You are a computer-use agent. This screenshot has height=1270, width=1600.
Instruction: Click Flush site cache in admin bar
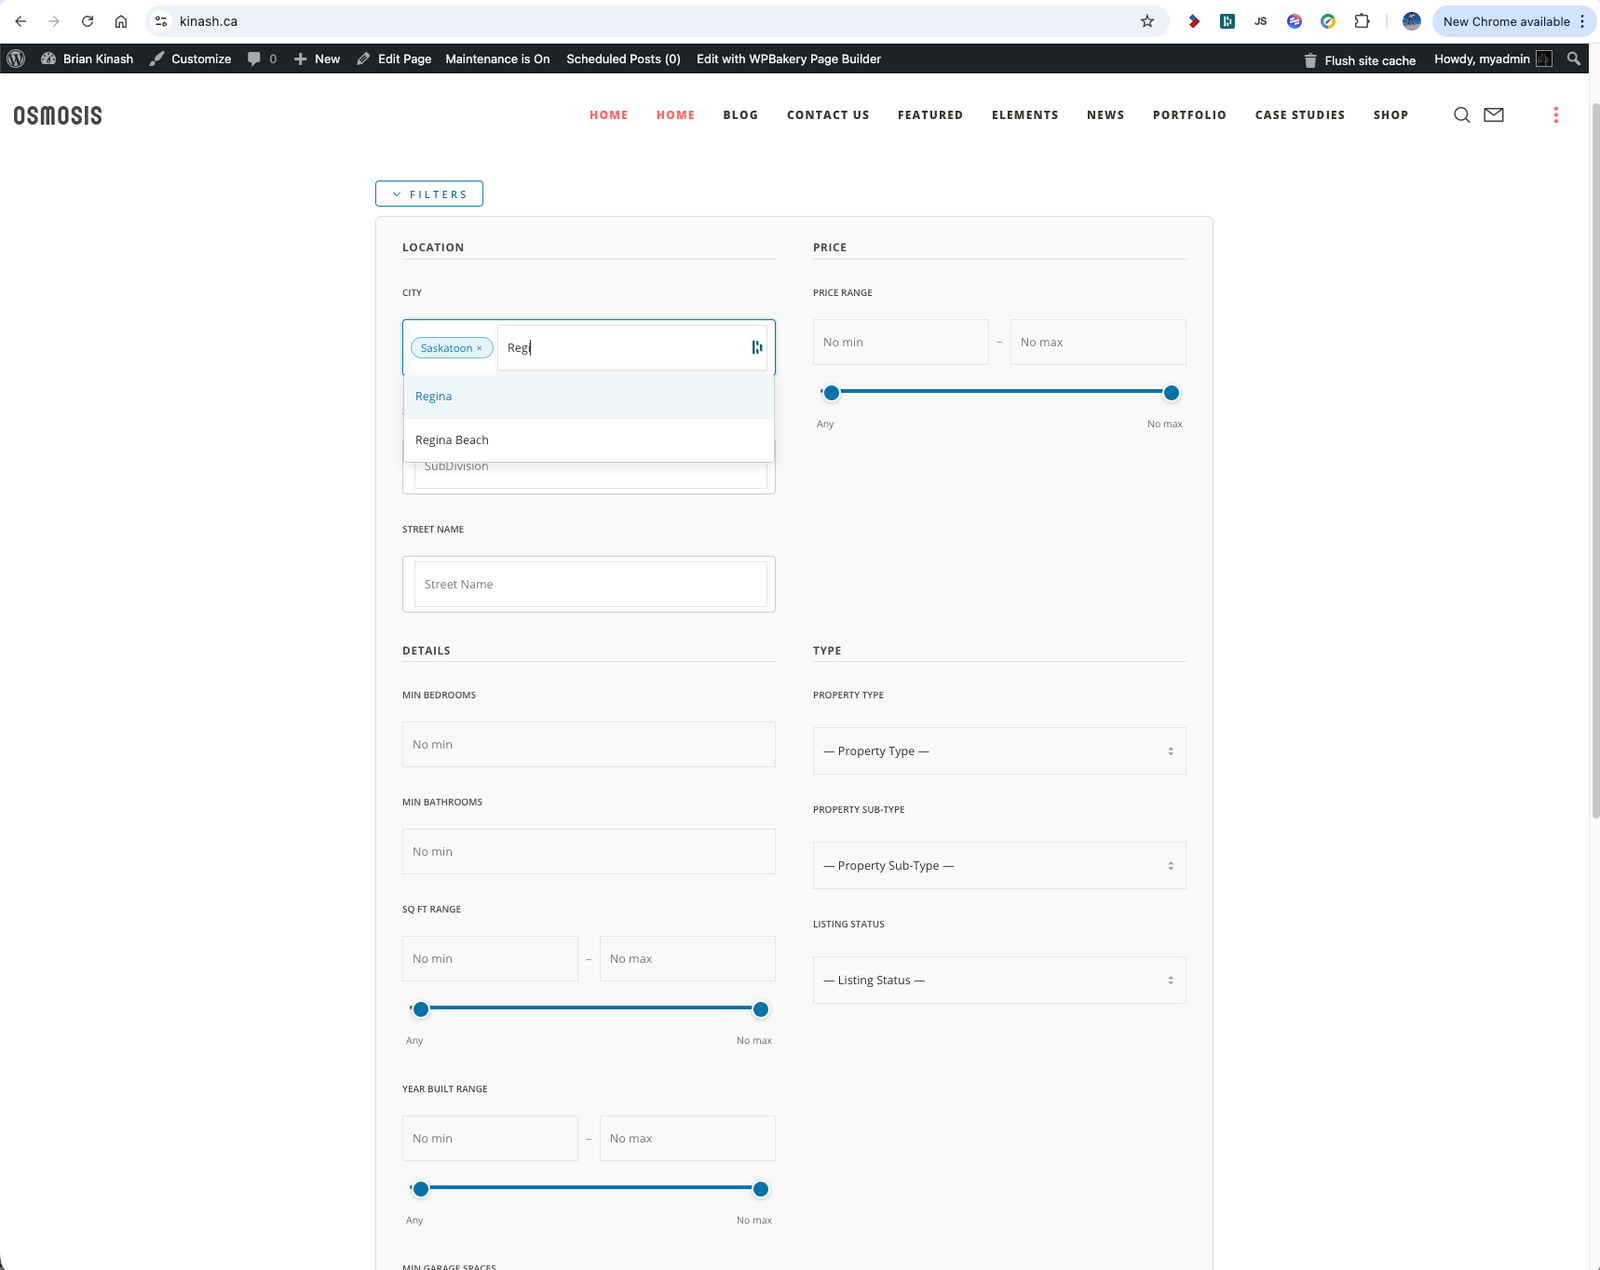(1359, 60)
